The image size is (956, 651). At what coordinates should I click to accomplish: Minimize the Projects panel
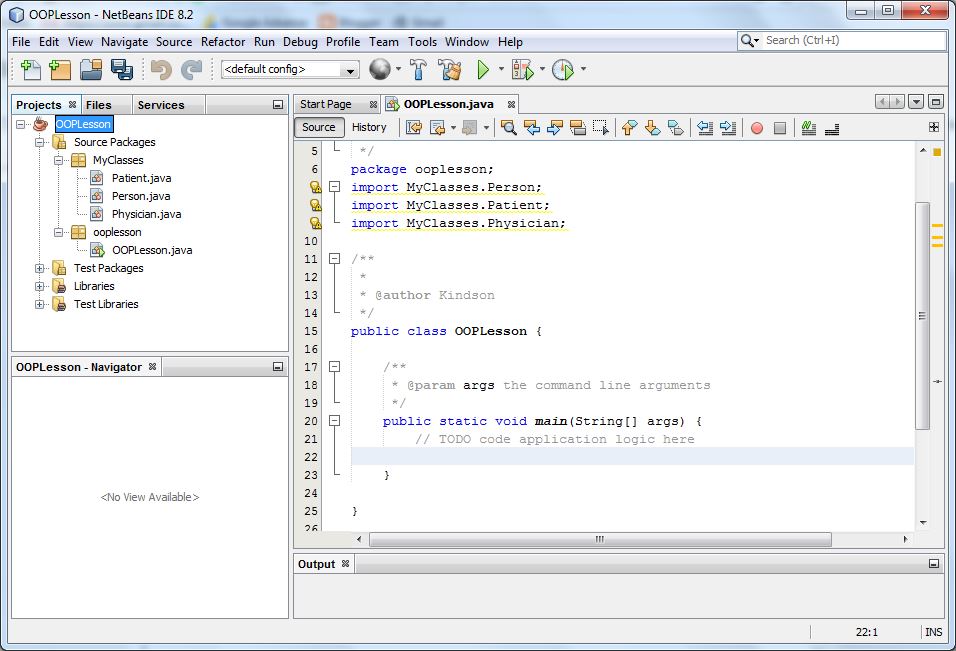click(277, 105)
